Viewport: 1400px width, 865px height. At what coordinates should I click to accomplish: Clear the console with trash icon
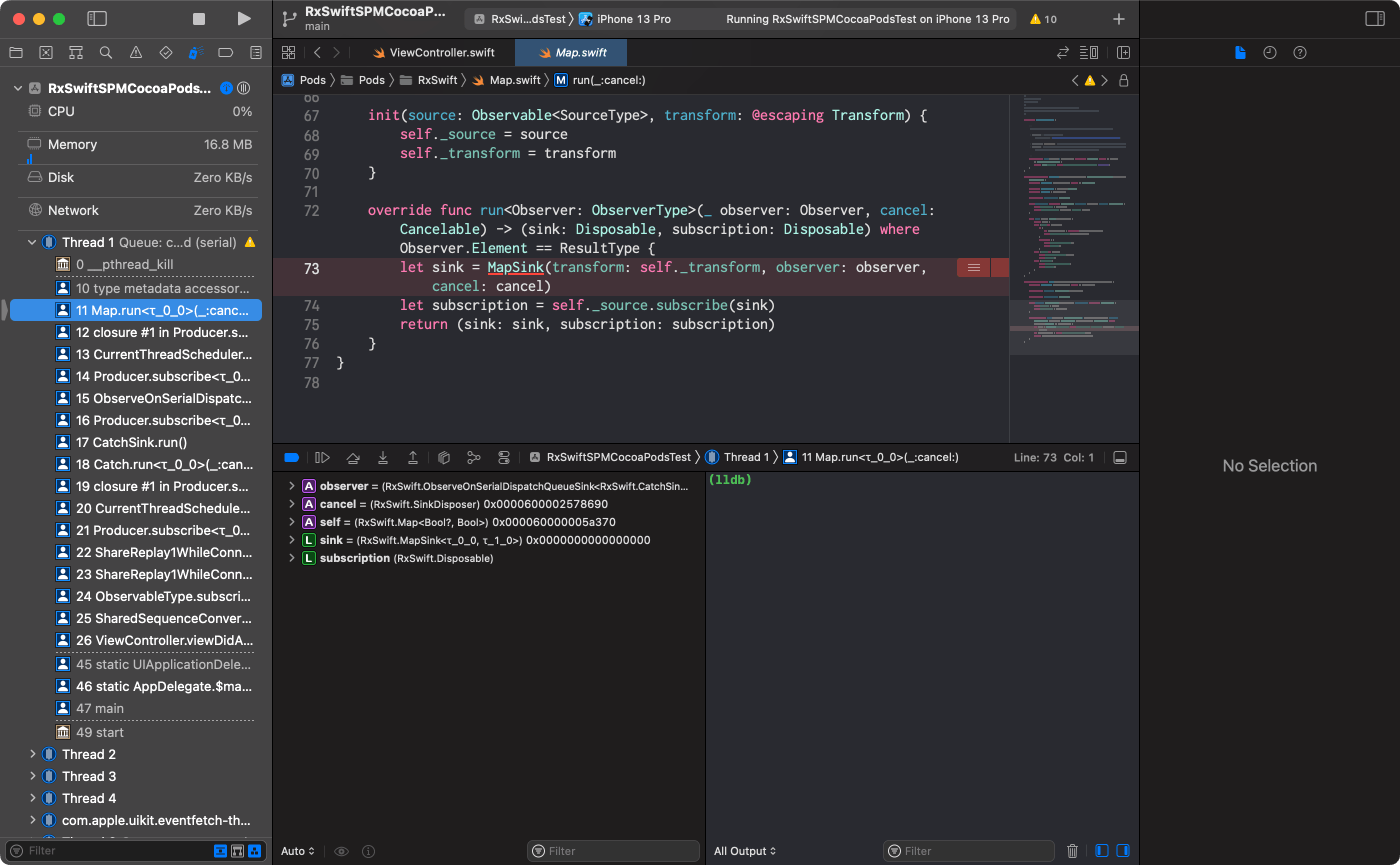tap(1072, 851)
